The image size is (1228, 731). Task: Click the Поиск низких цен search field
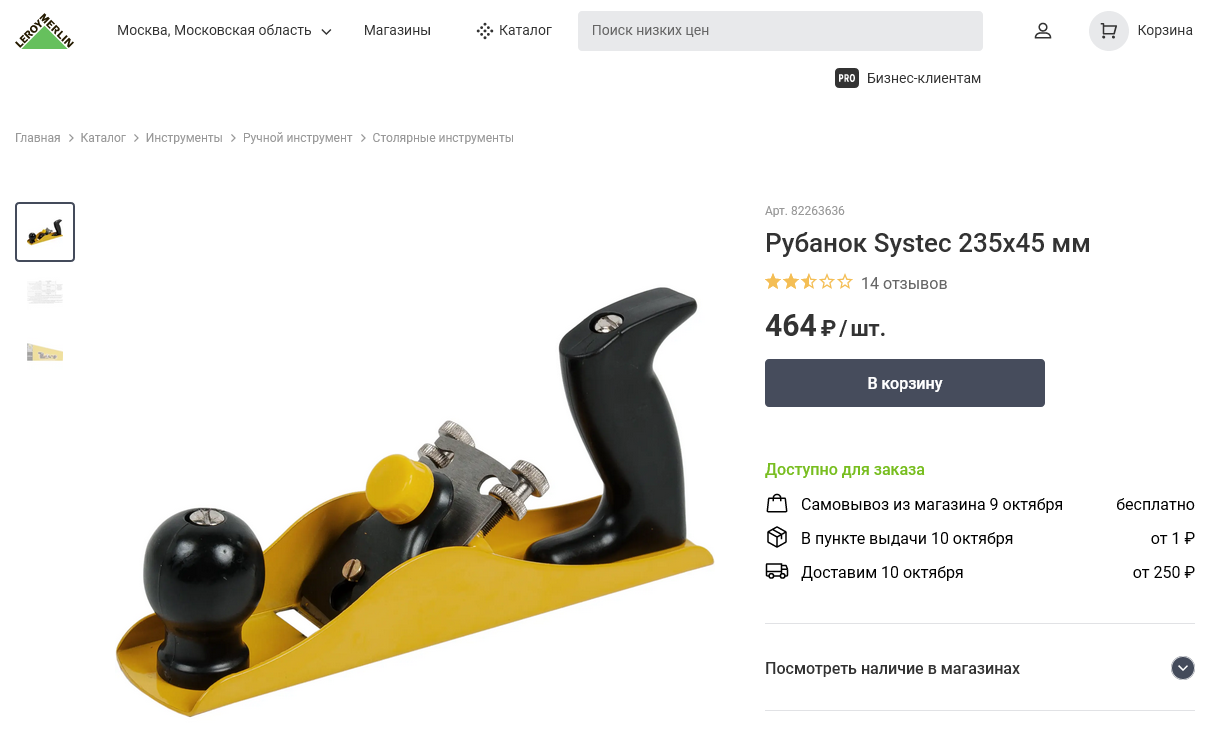780,31
